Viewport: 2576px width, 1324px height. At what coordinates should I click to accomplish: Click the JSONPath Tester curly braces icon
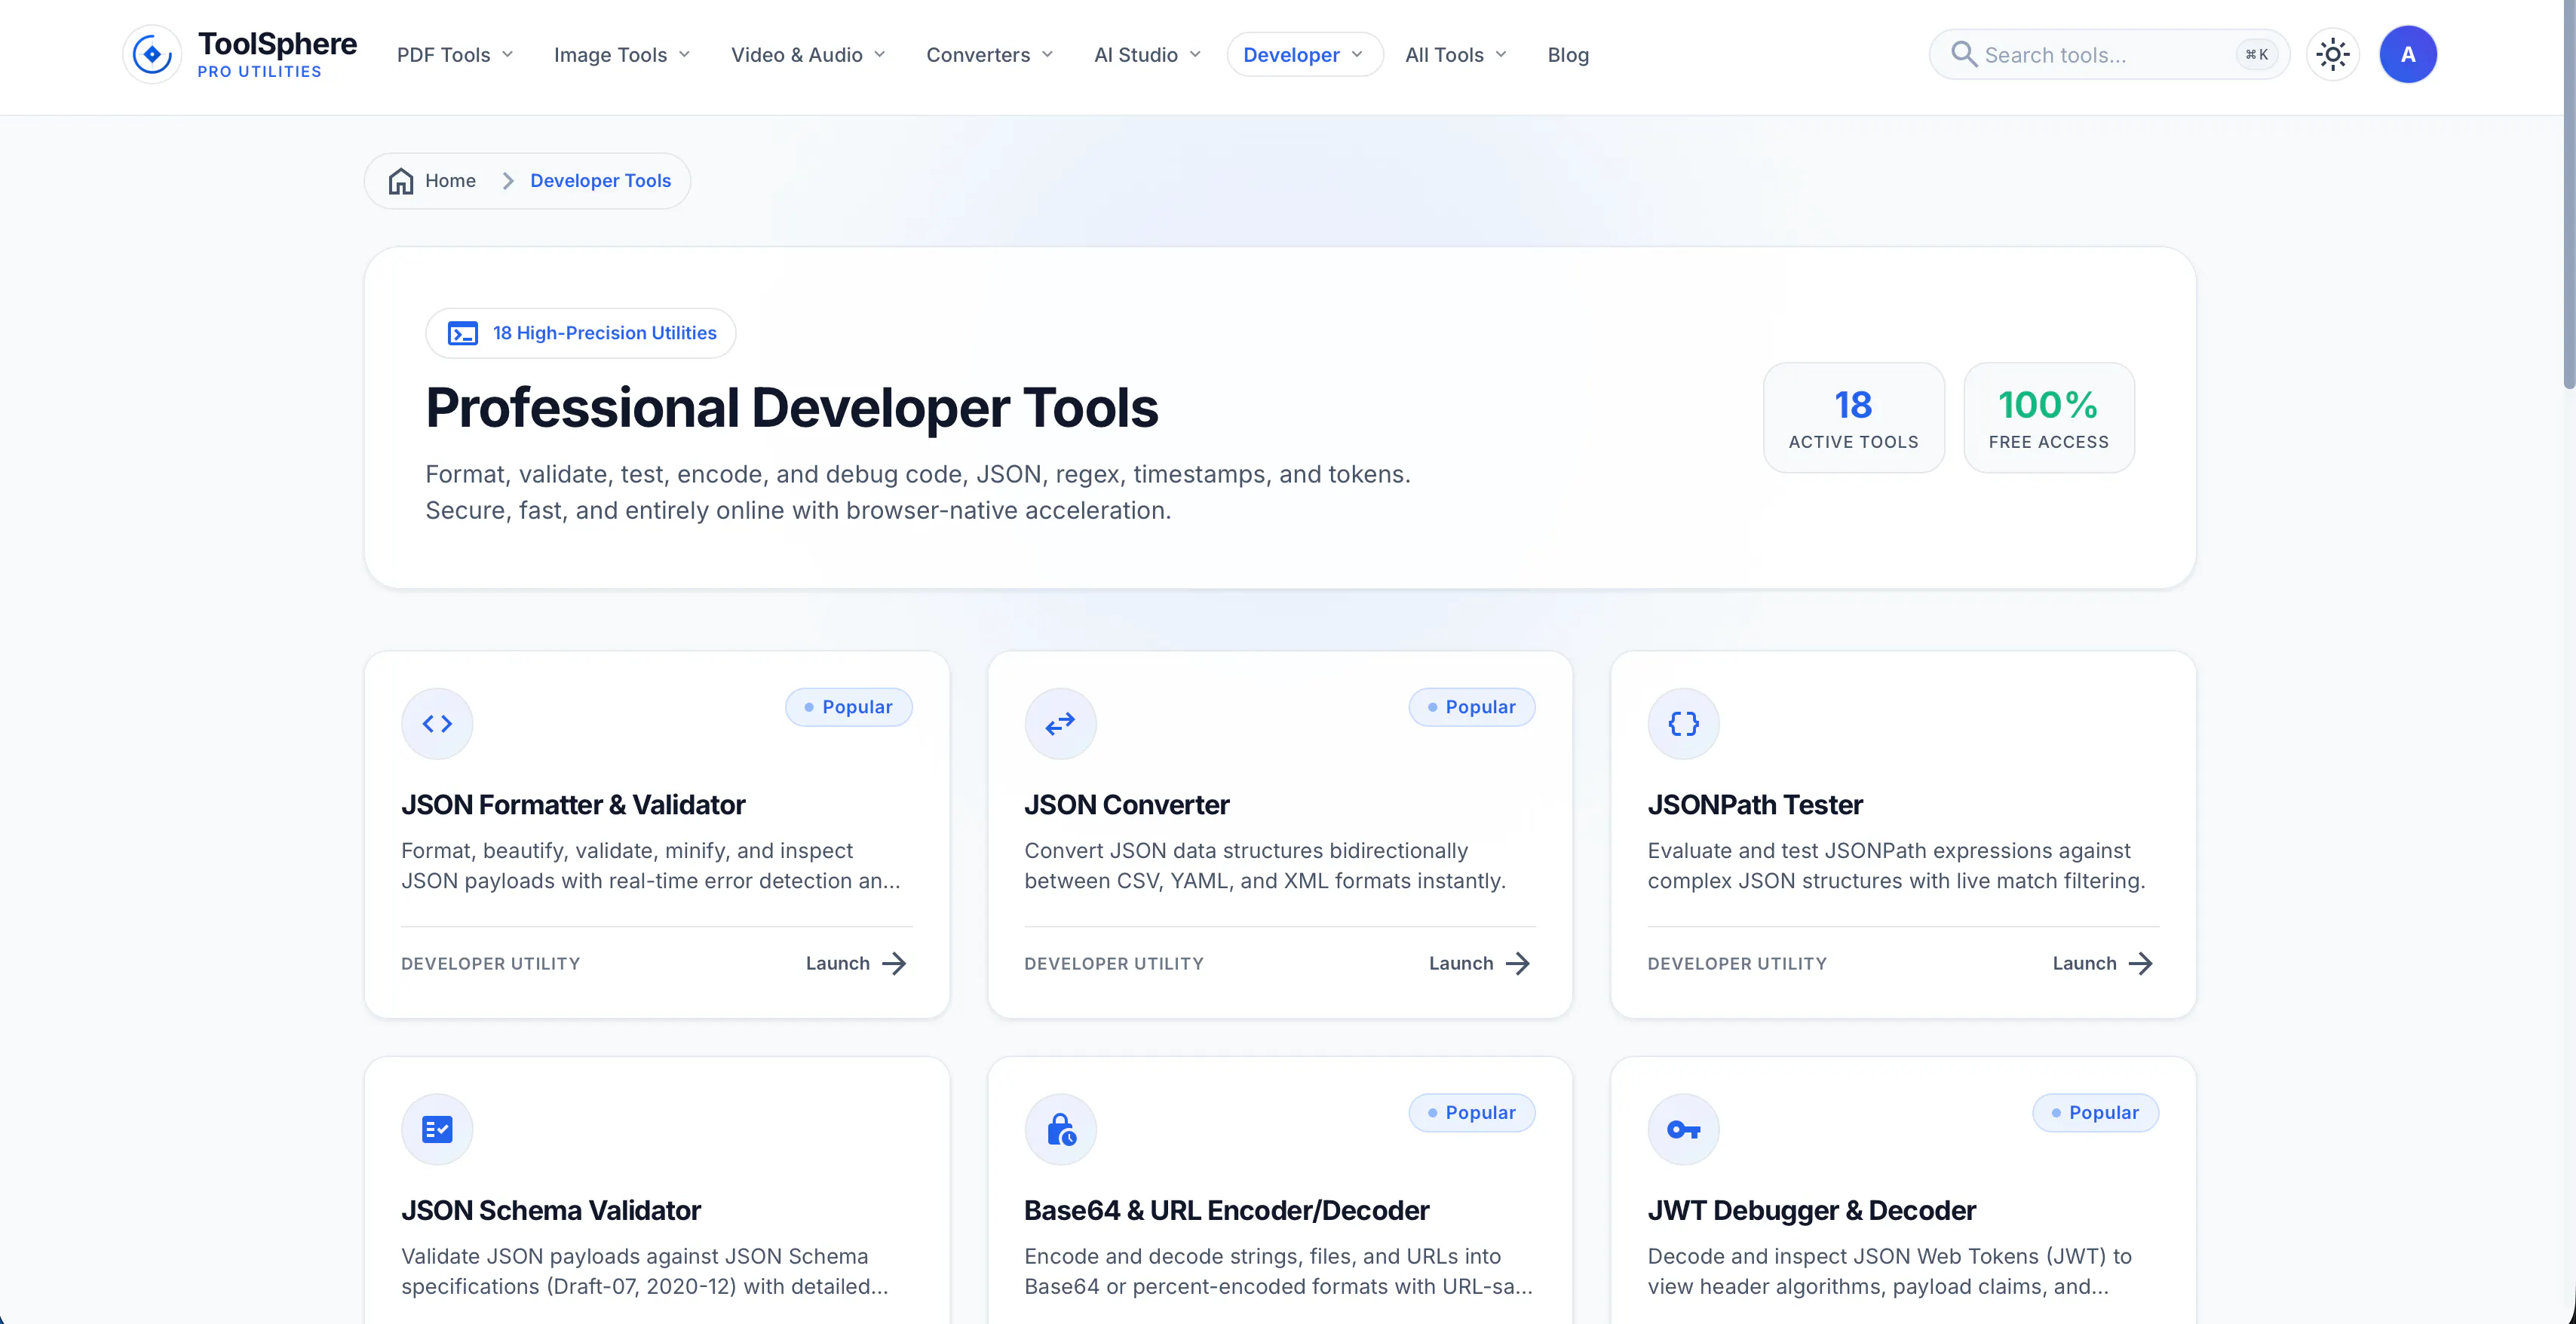[1683, 724]
